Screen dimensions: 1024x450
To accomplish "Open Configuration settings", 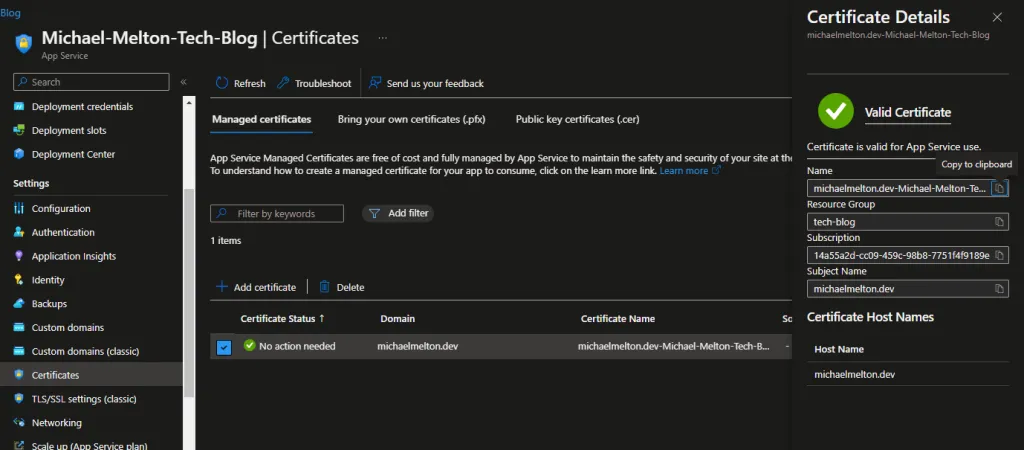I will coord(61,208).
